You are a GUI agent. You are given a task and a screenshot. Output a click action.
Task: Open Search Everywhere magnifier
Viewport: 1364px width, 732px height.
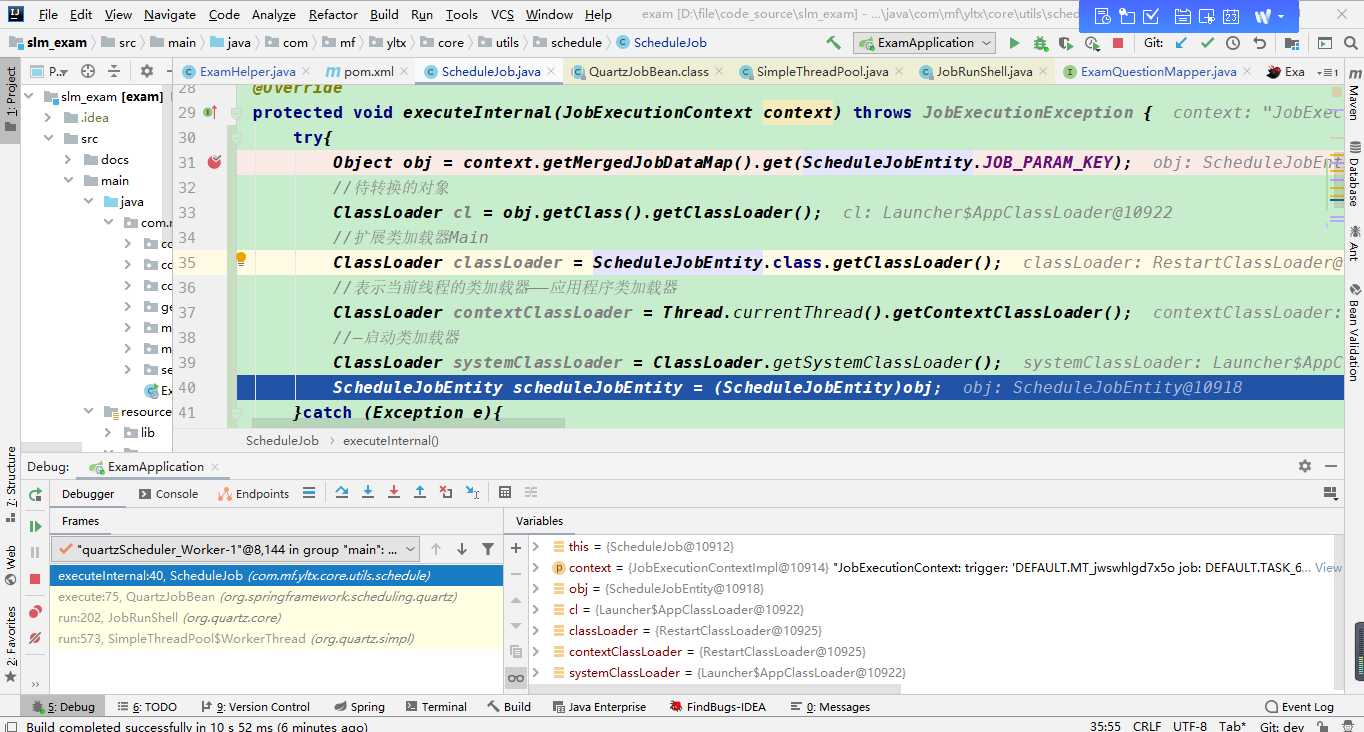pyautogui.click(x=1352, y=43)
